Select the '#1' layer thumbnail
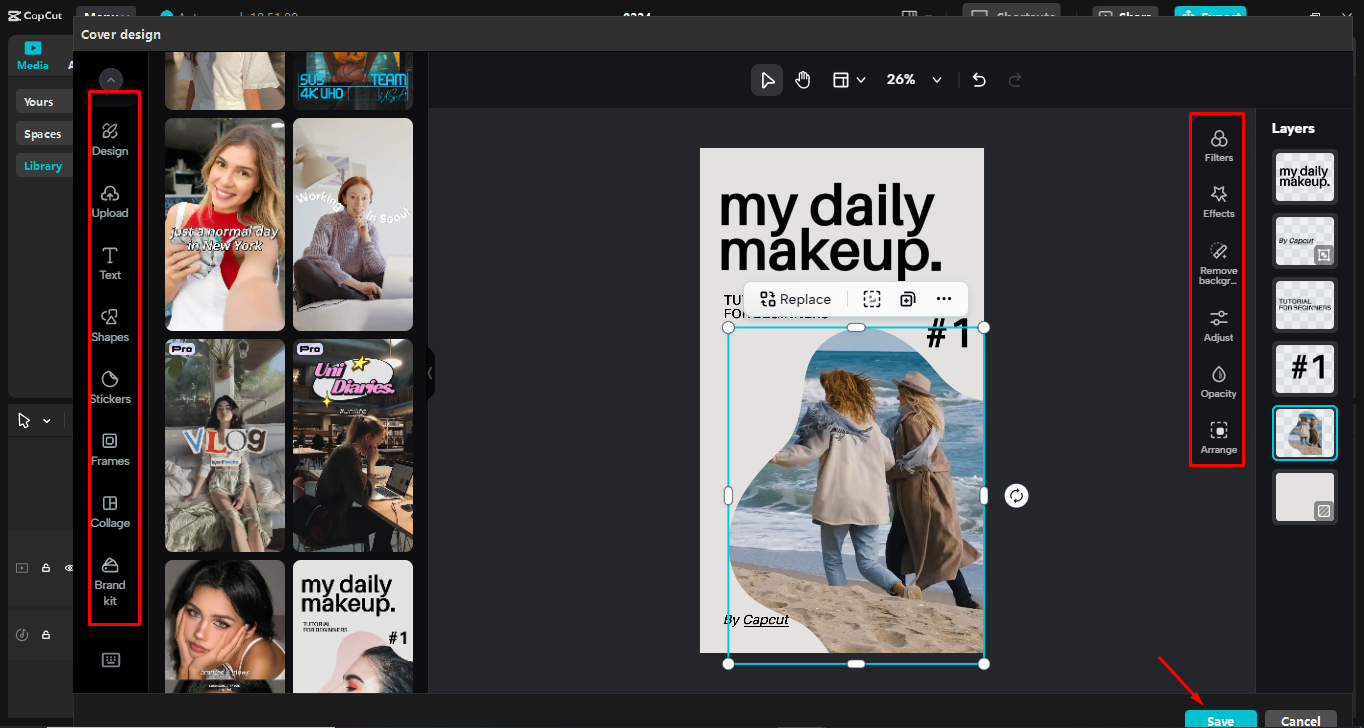The width and height of the screenshot is (1364, 728). coord(1304,369)
